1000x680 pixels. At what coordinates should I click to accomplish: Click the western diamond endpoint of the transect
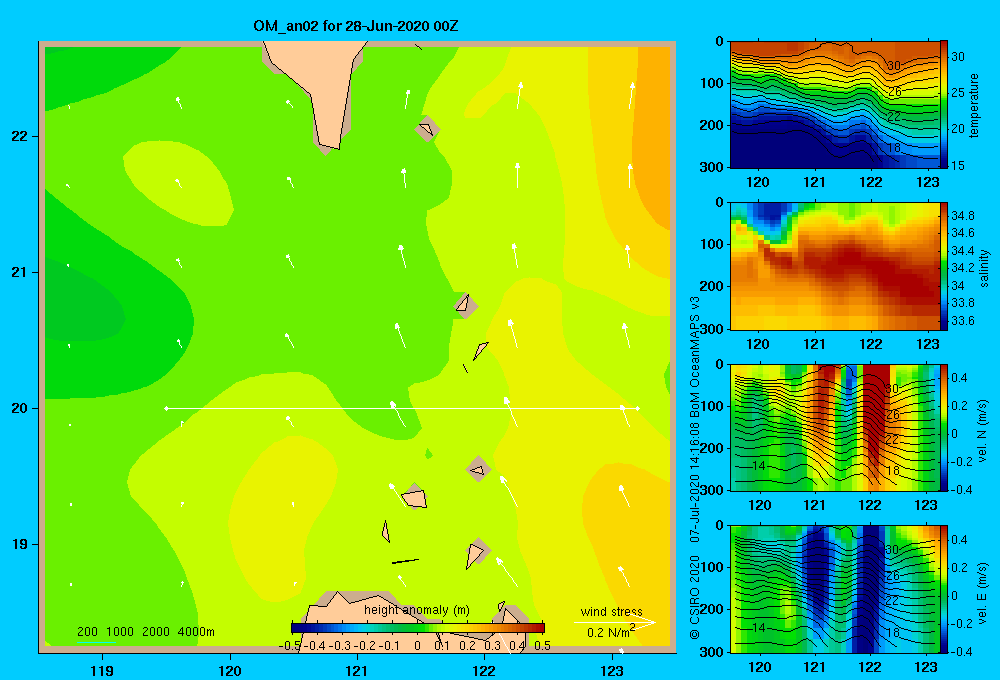coord(166,408)
